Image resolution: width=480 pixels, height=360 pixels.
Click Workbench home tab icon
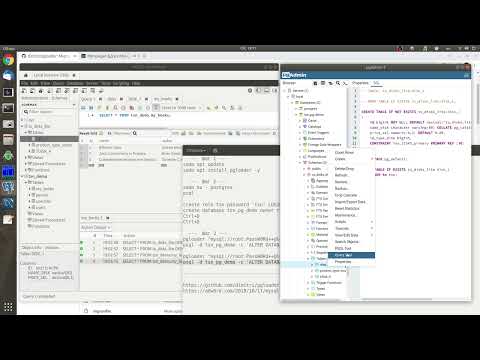26,75
